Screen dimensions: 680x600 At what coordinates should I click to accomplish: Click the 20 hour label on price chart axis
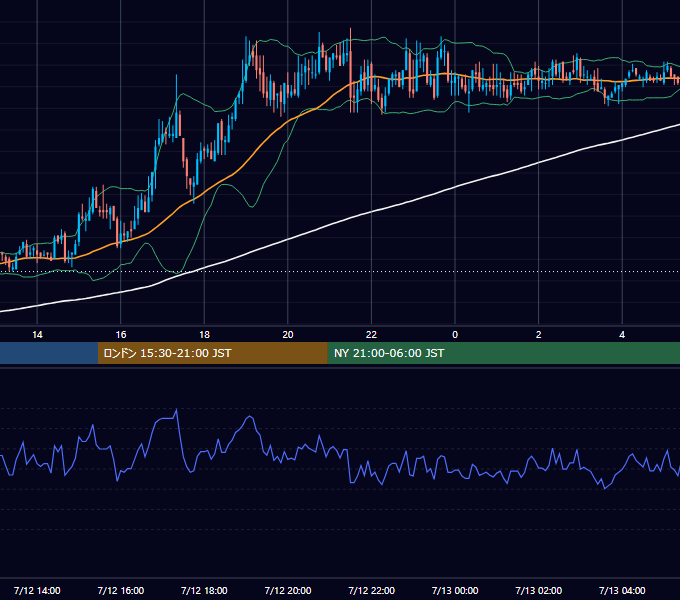click(288, 335)
